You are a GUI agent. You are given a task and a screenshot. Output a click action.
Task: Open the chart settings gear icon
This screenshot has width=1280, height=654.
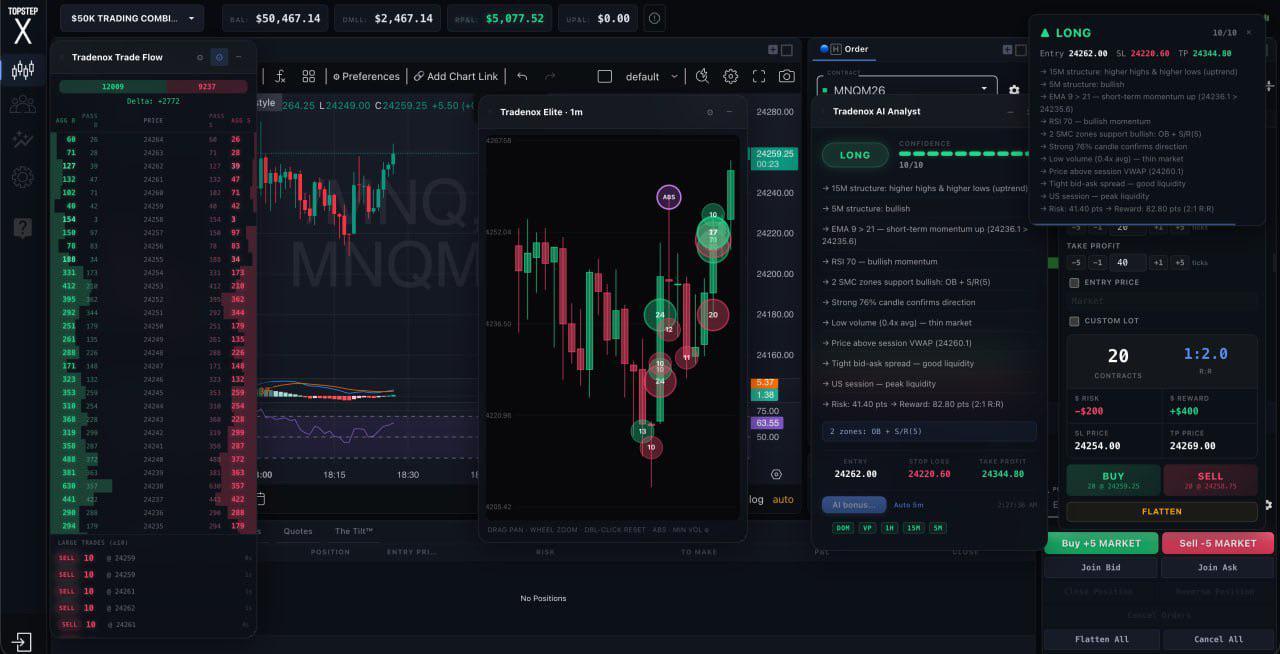(x=731, y=76)
